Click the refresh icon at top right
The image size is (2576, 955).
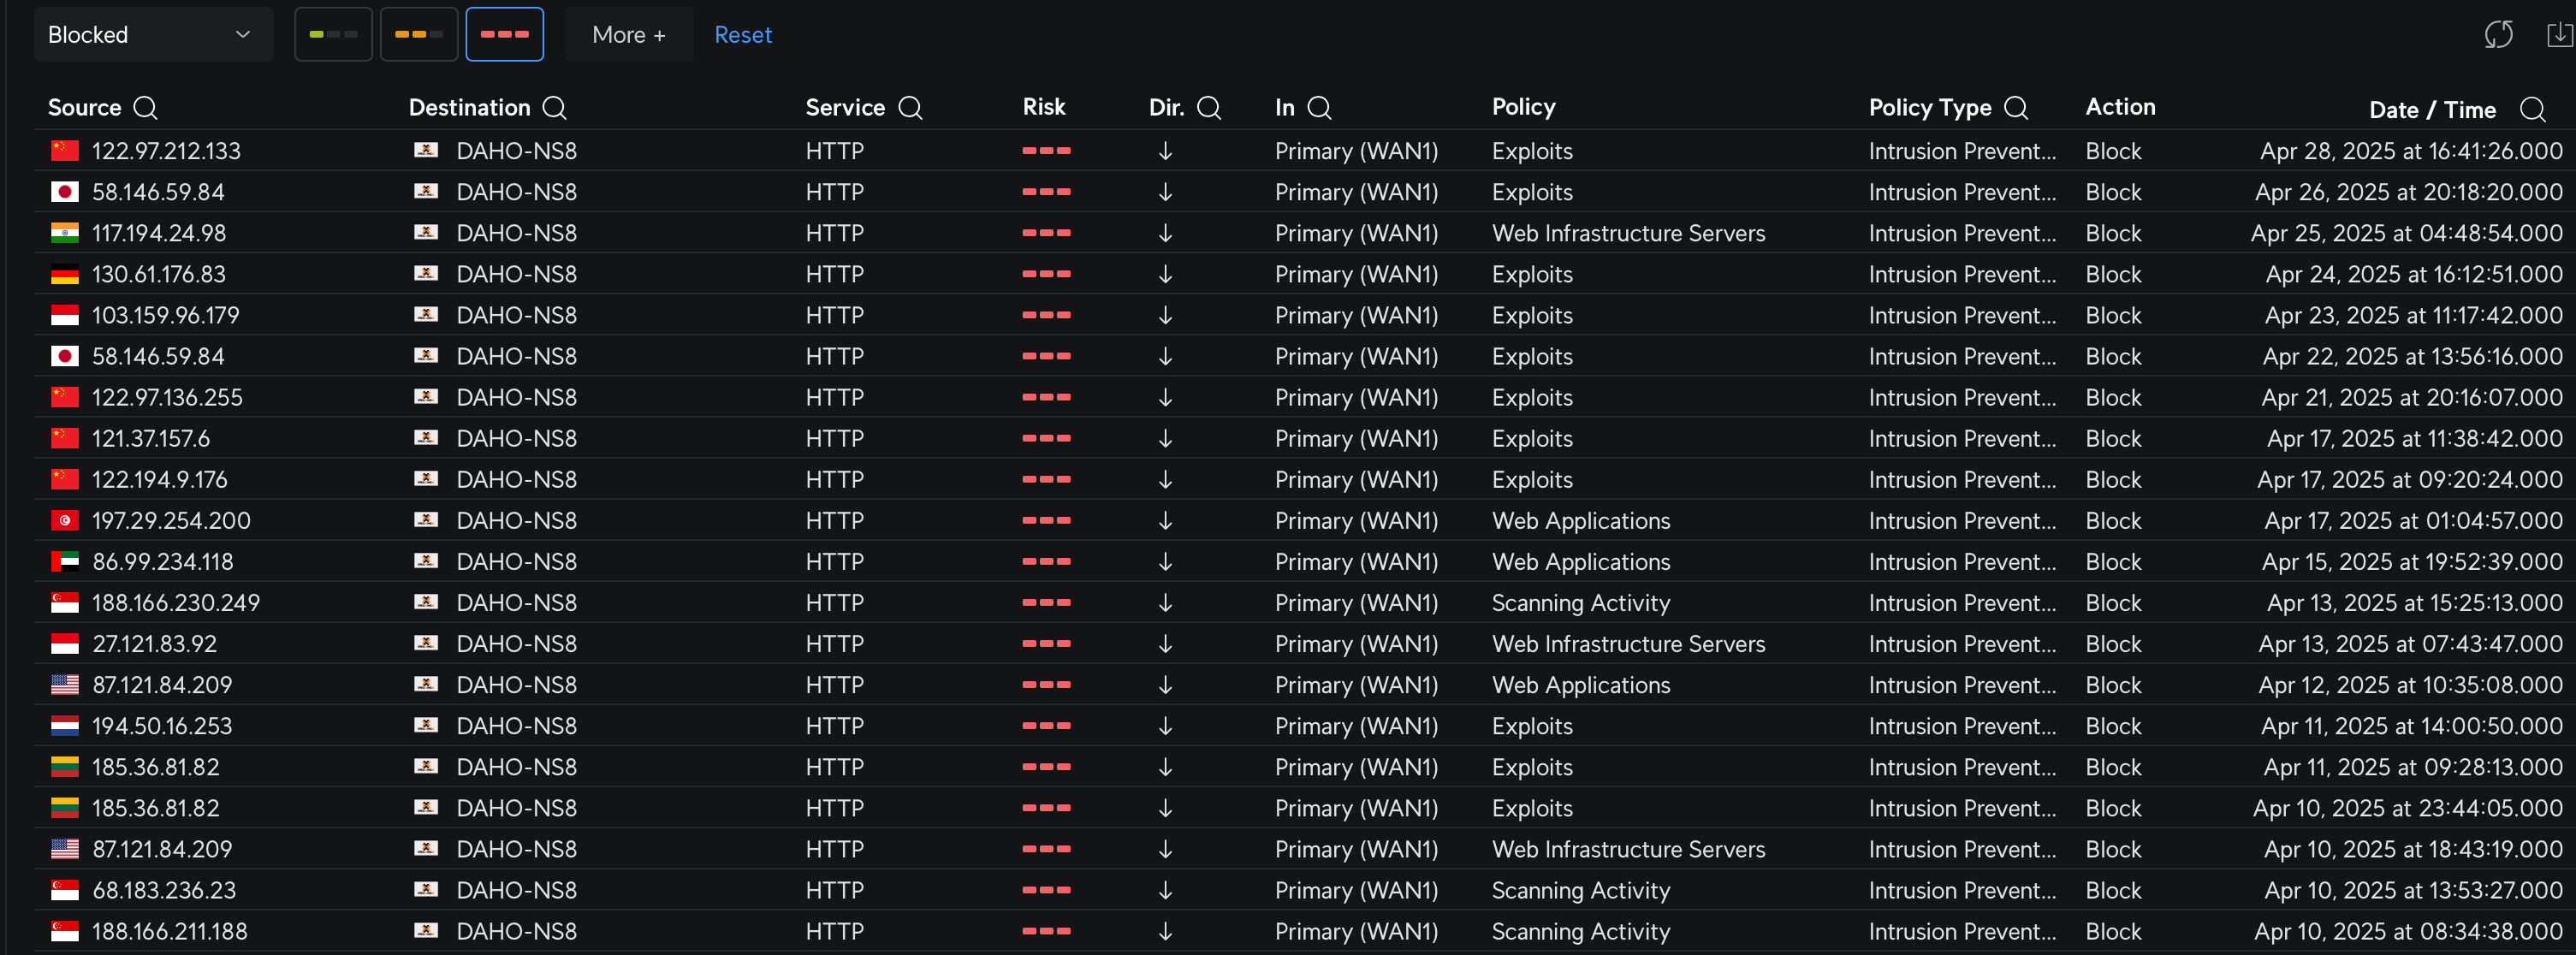[2498, 35]
